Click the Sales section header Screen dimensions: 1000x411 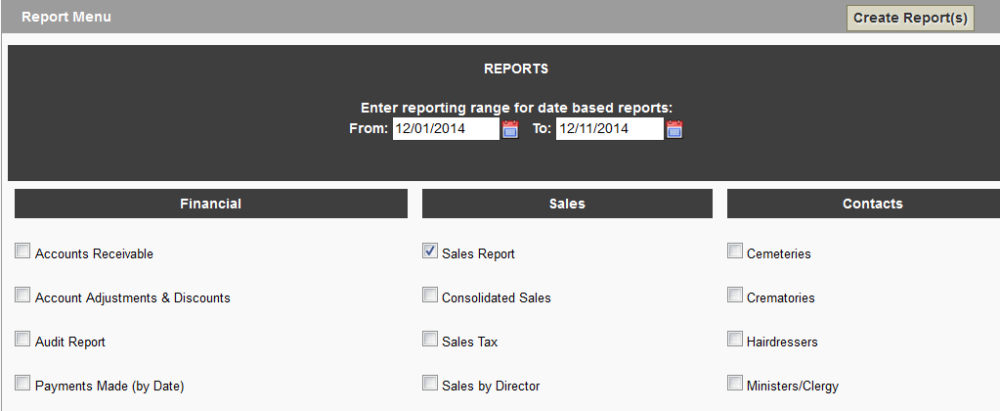[567, 204]
